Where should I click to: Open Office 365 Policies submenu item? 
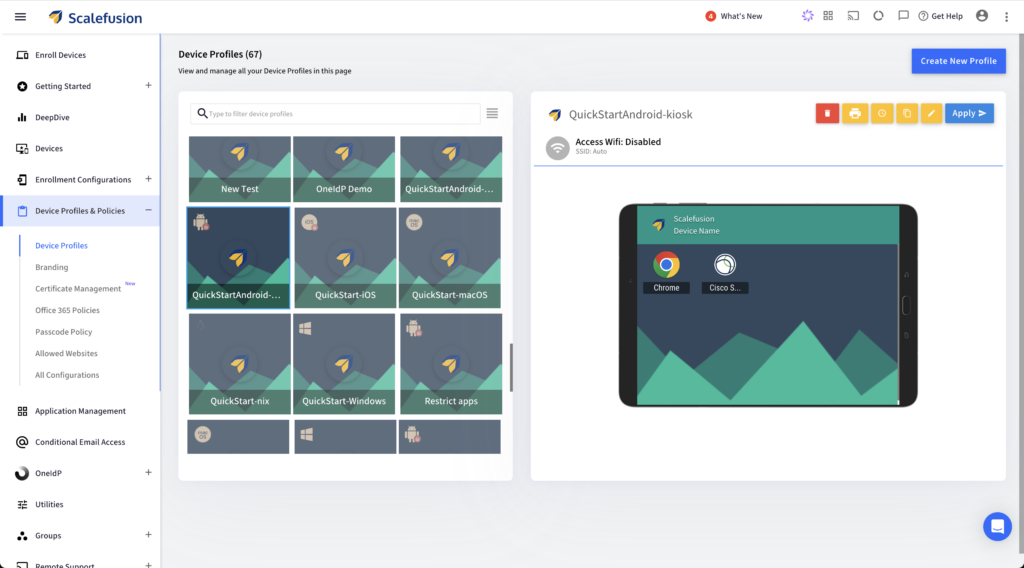click(x=67, y=310)
